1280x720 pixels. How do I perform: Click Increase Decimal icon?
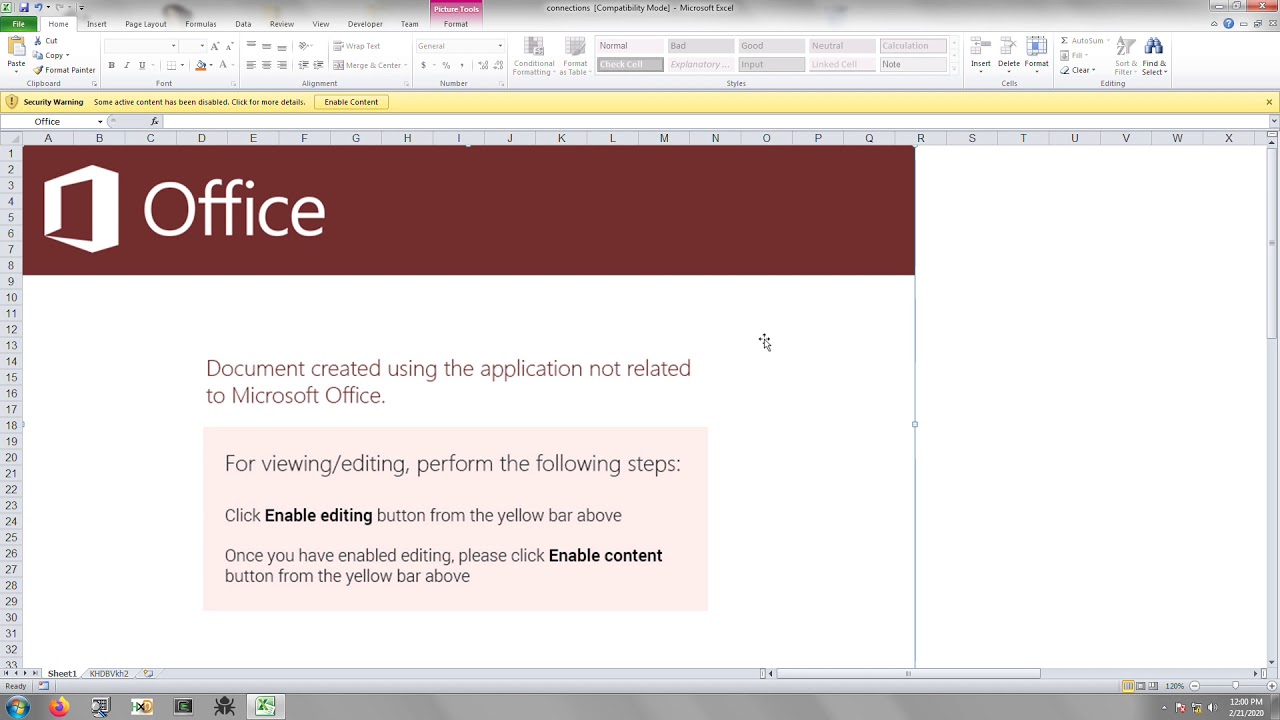coord(483,65)
